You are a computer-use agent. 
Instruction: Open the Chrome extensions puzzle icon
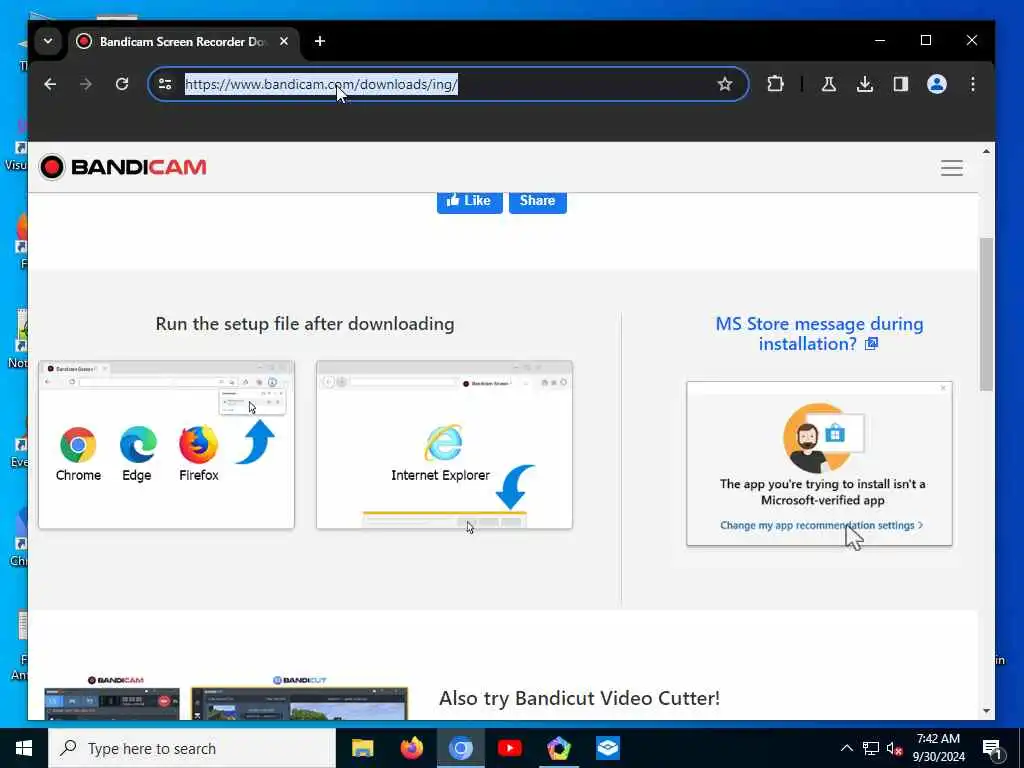[775, 84]
